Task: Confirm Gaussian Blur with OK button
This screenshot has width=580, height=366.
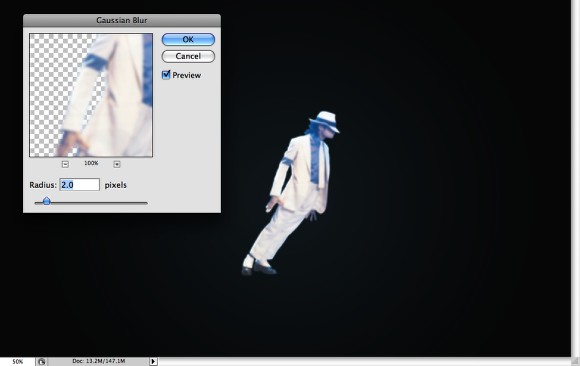Action: [x=188, y=39]
